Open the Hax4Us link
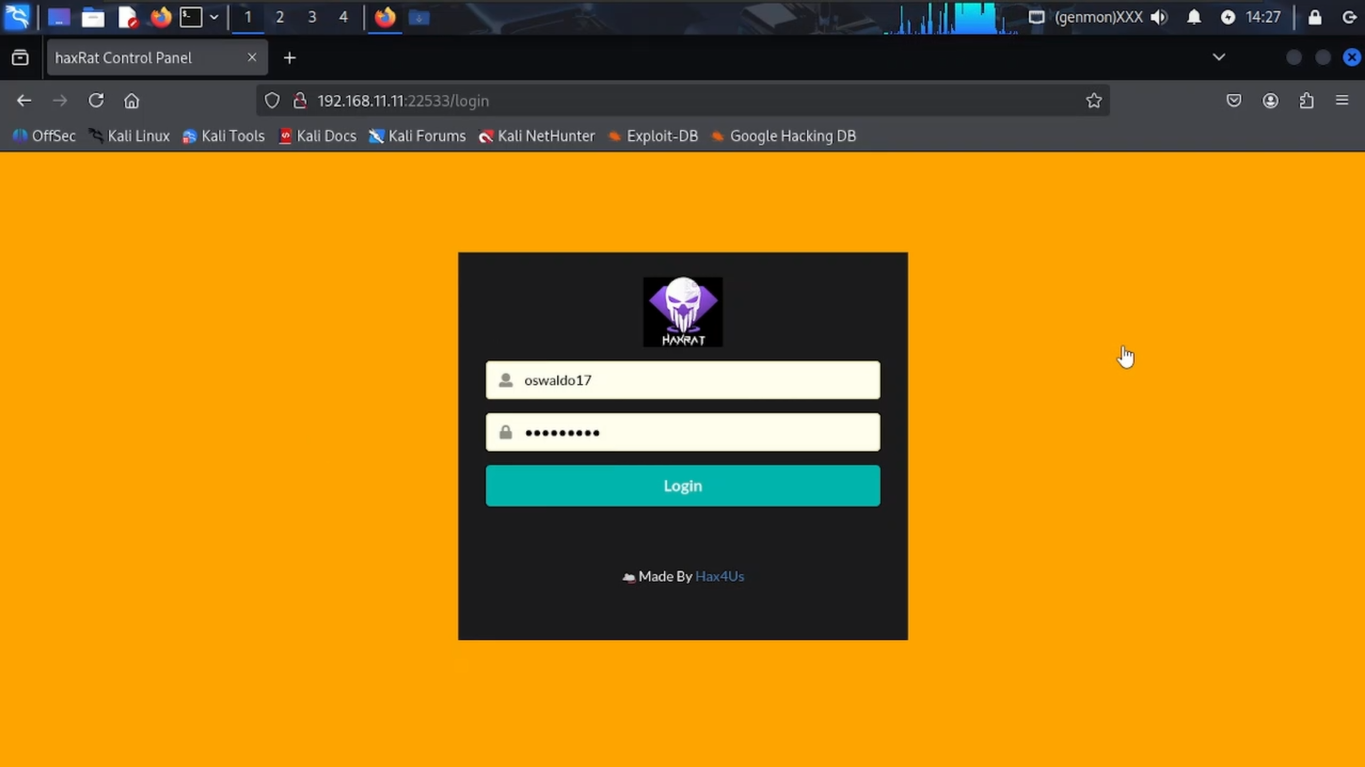The height and width of the screenshot is (767, 1365). coord(720,576)
